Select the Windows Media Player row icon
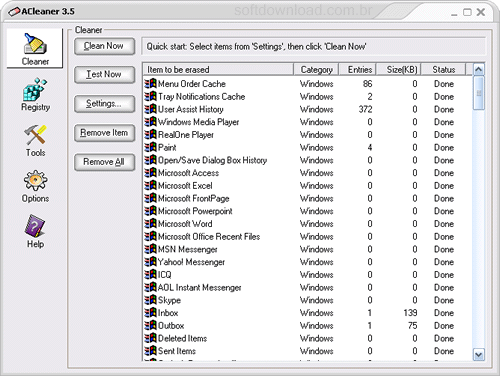This screenshot has height=376, width=500. [x=150, y=122]
